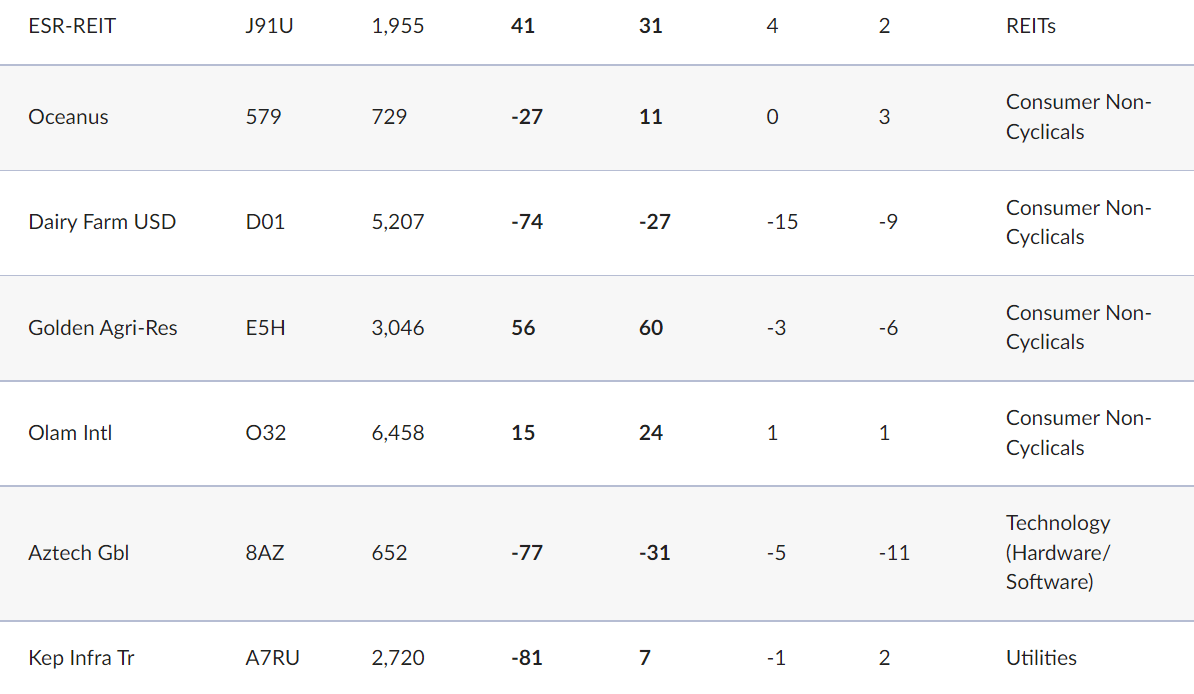
Task: Select the Dairy Farm USD name cell
Action: pos(102,222)
